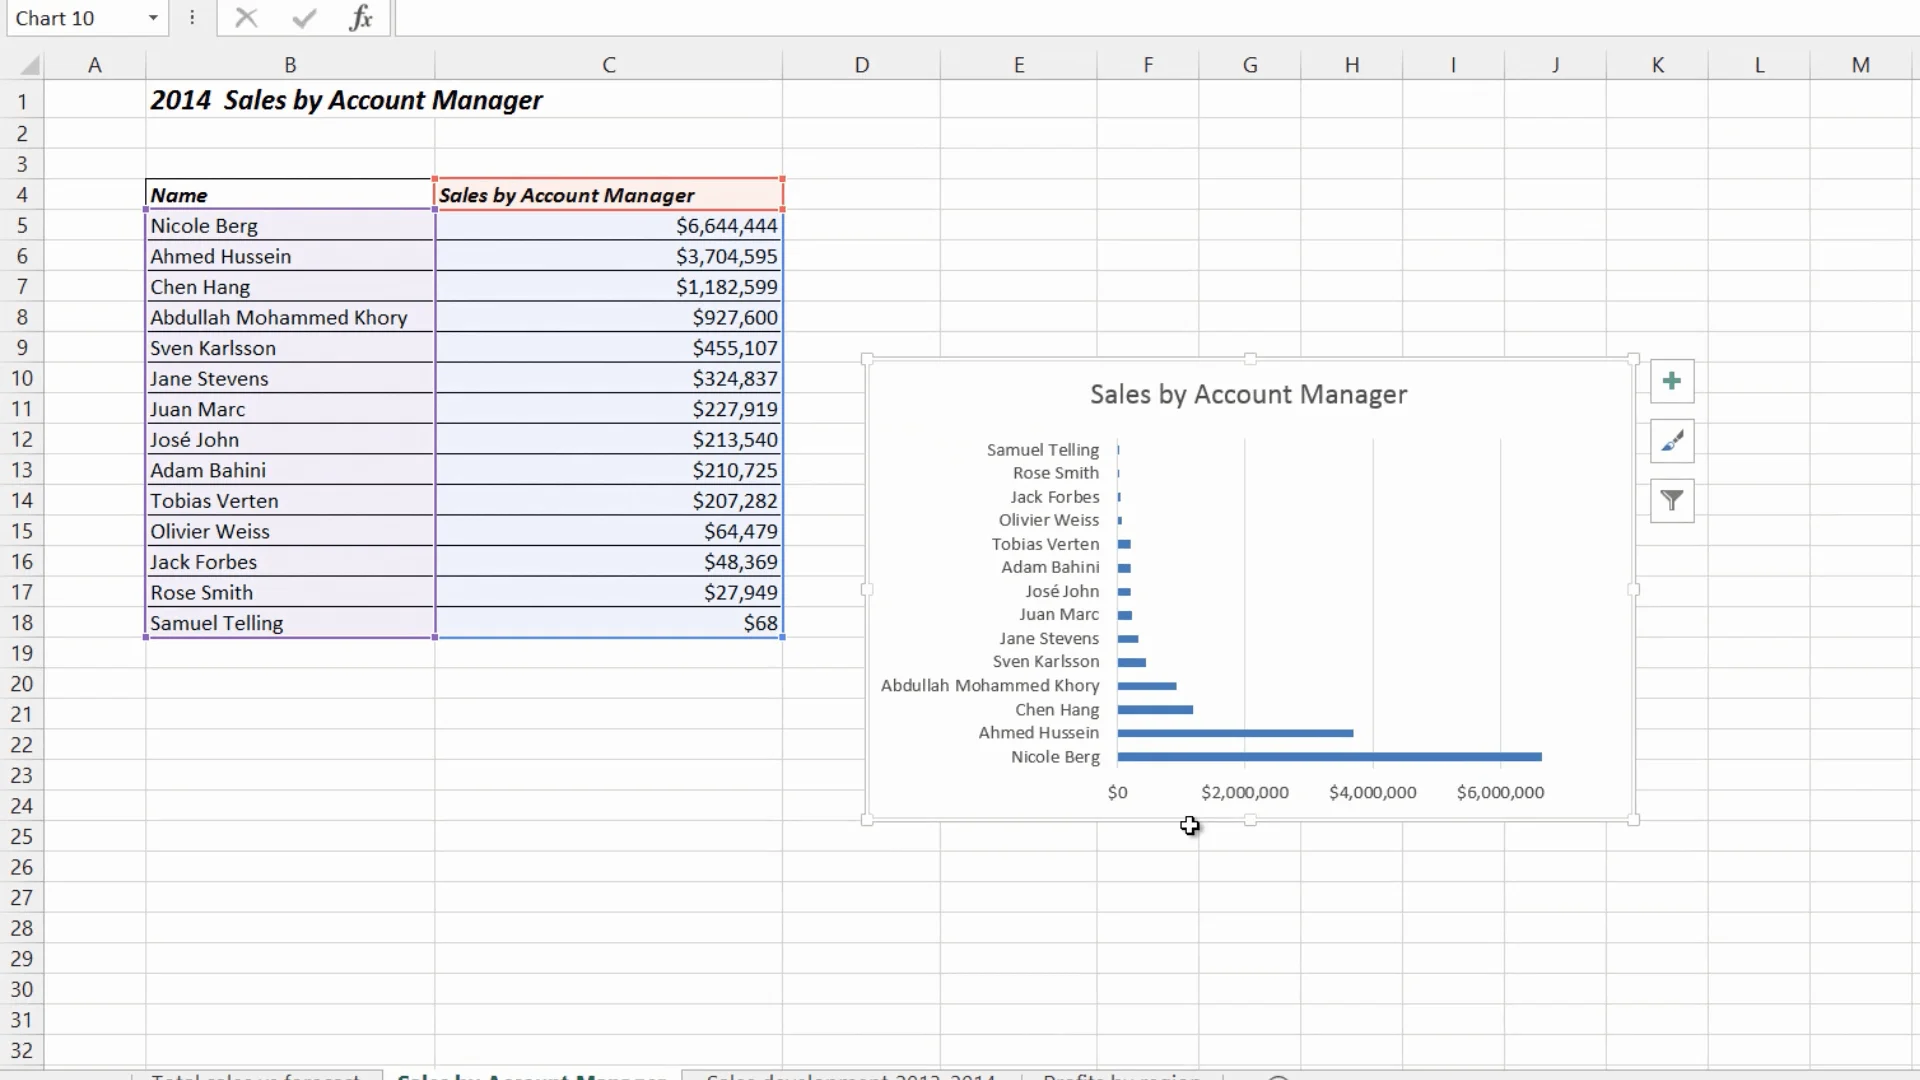This screenshot has width=1920, height=1080.
Task: Open the Chart Elements plus button
Action: (1672, 381)
